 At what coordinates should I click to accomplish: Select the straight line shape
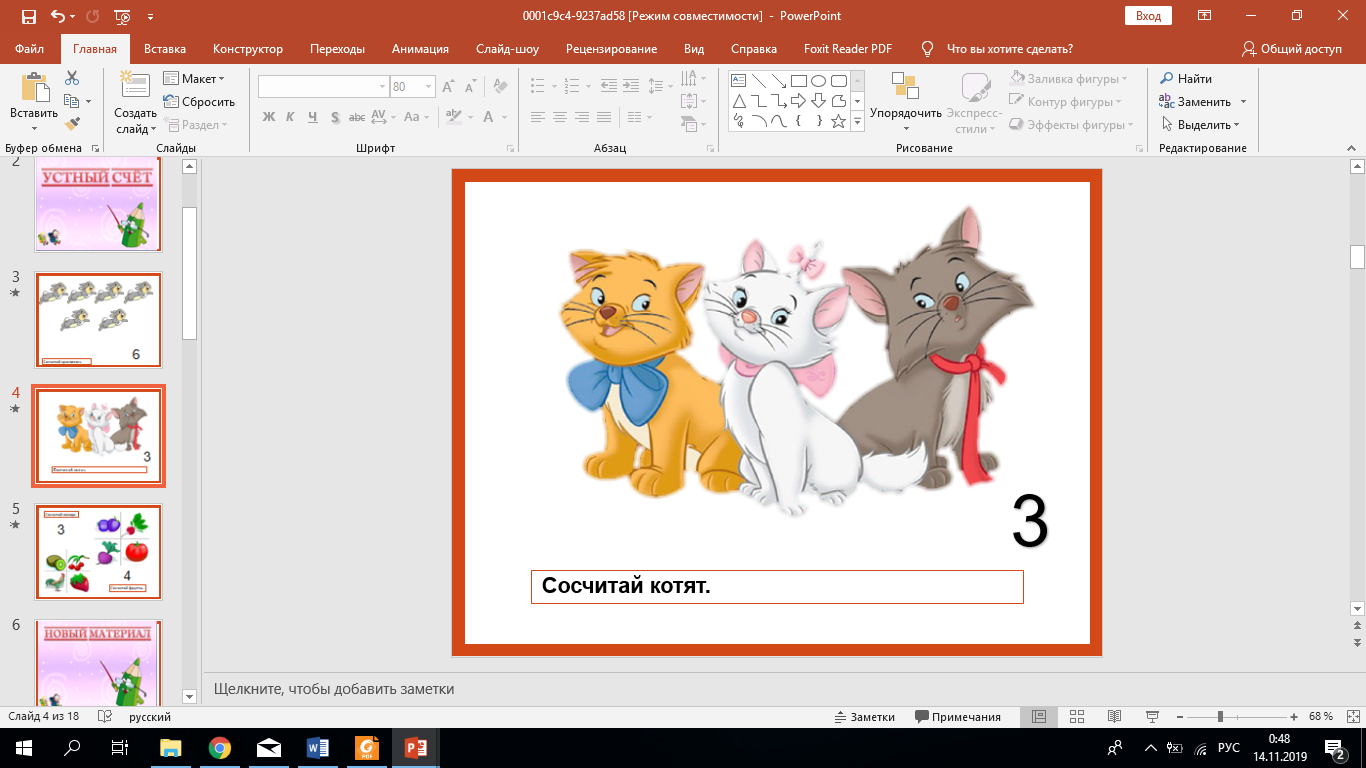pos(758,81)
